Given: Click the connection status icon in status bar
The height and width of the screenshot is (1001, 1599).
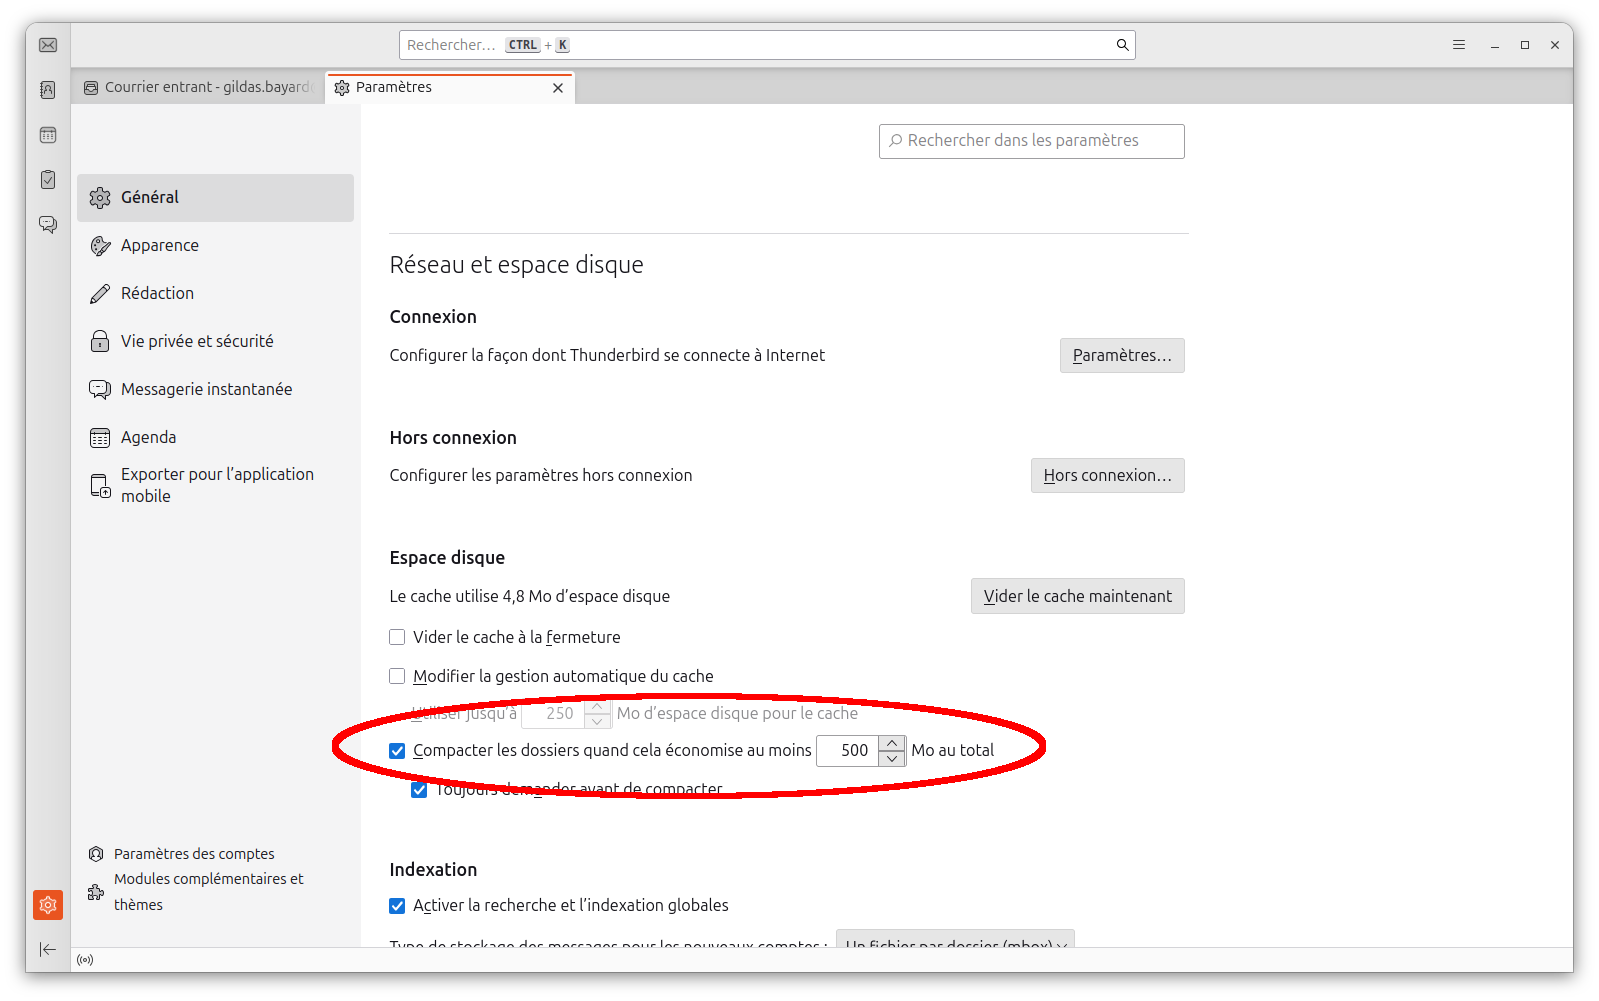Looking at the screenshot, I should [x=86, y=960].
